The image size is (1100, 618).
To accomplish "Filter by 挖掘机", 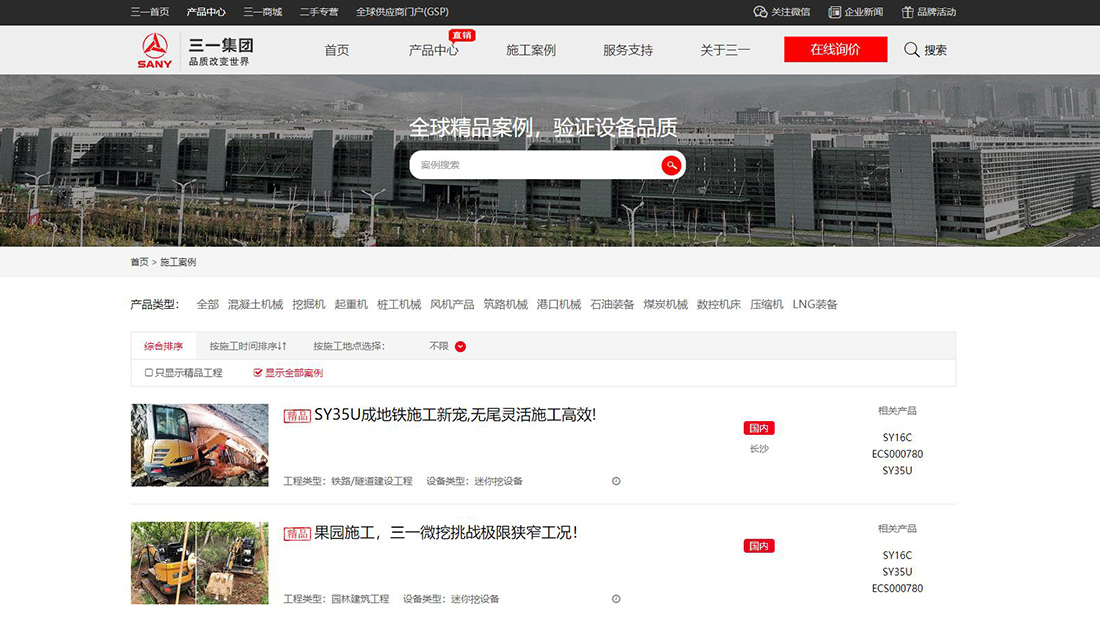I will [309, 304].
